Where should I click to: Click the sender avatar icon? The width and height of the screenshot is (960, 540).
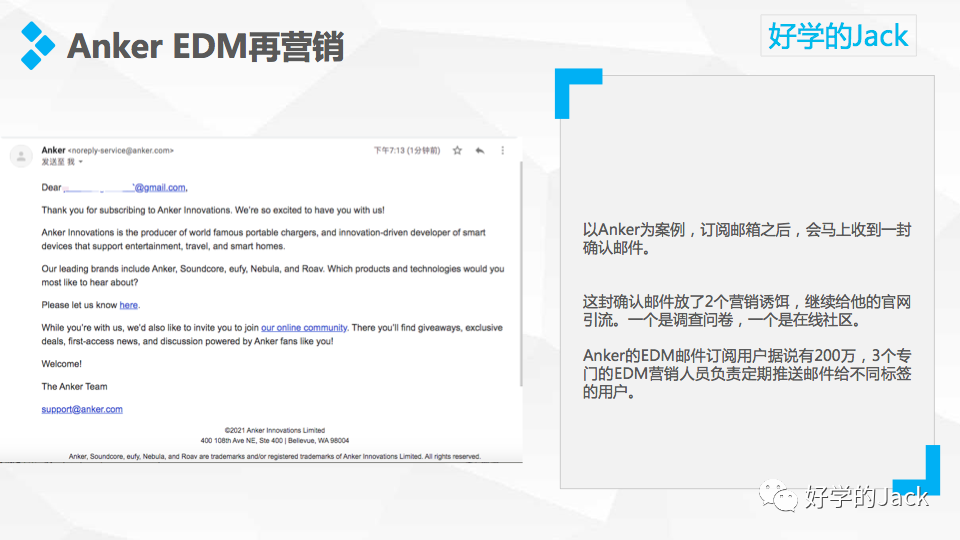(21, 156)
